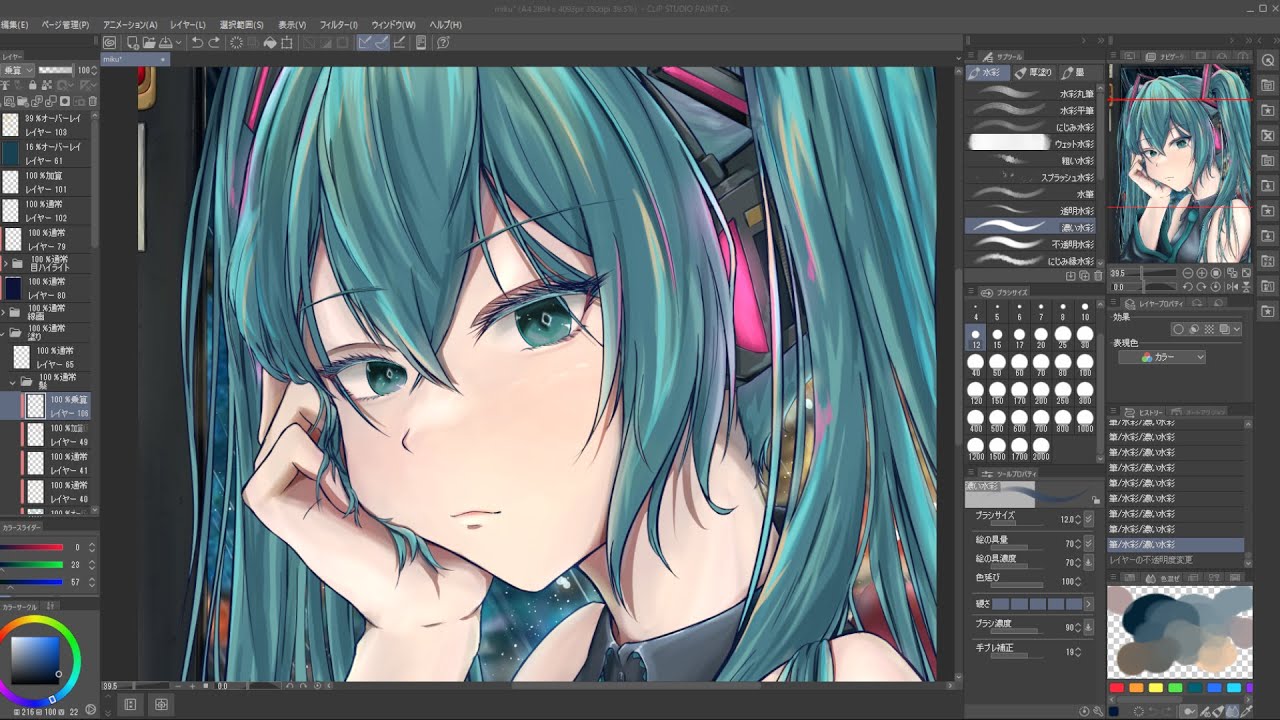Screen dimensions: 1280x720
Task: Toggle the Snap to Ruler icon
Action: point(365,43)
